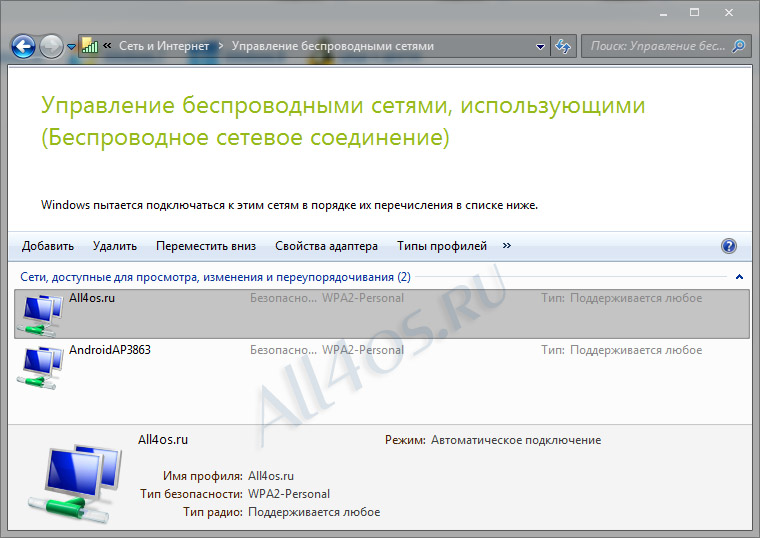Open Help with the blue question icon
Screen dimensions: 760x538
(x=728, y=246)
